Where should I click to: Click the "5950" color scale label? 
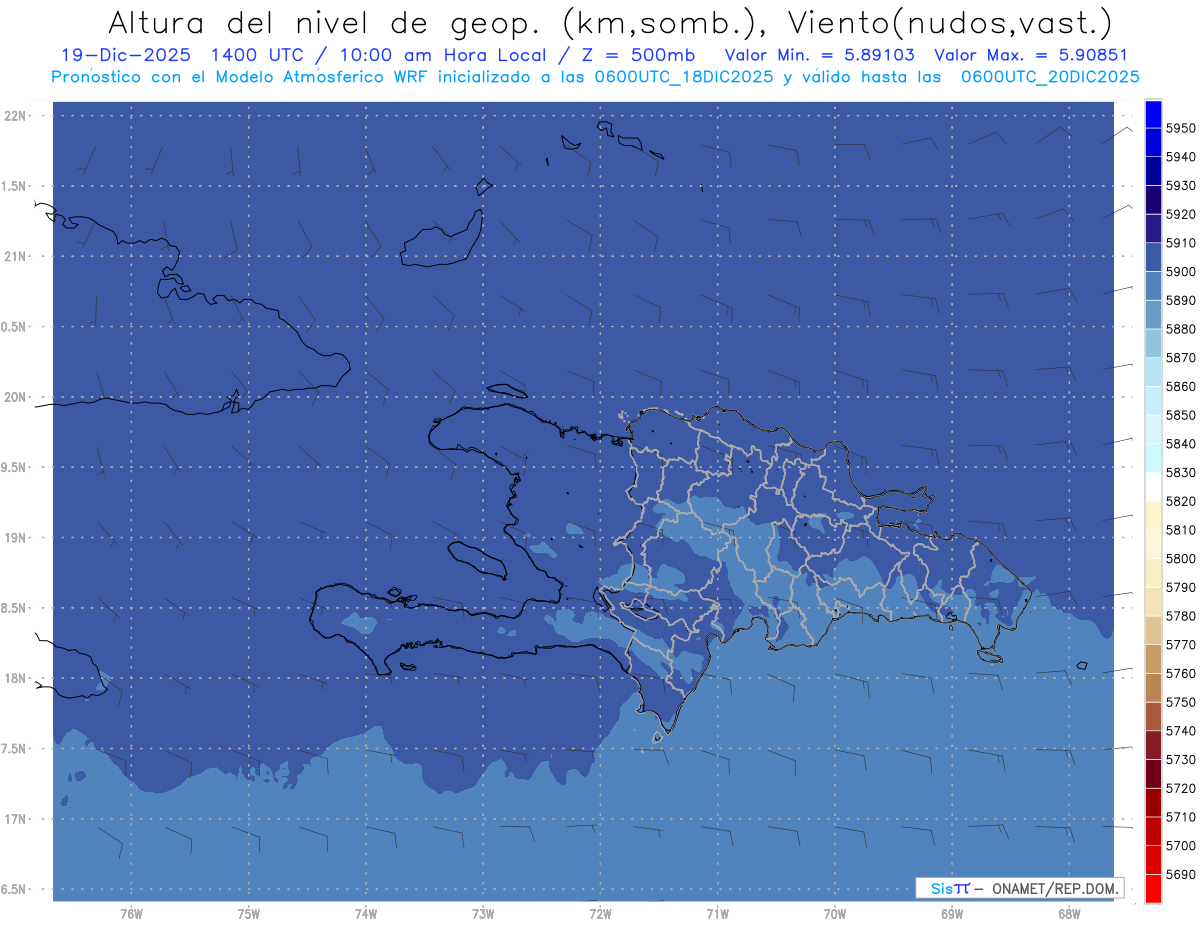pos(1180,128)
